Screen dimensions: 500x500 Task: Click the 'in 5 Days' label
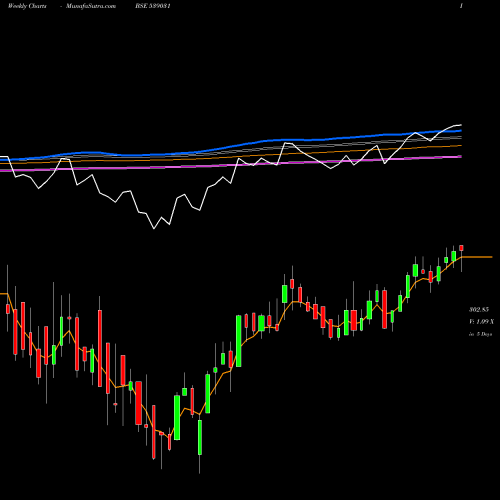[480, 334]
